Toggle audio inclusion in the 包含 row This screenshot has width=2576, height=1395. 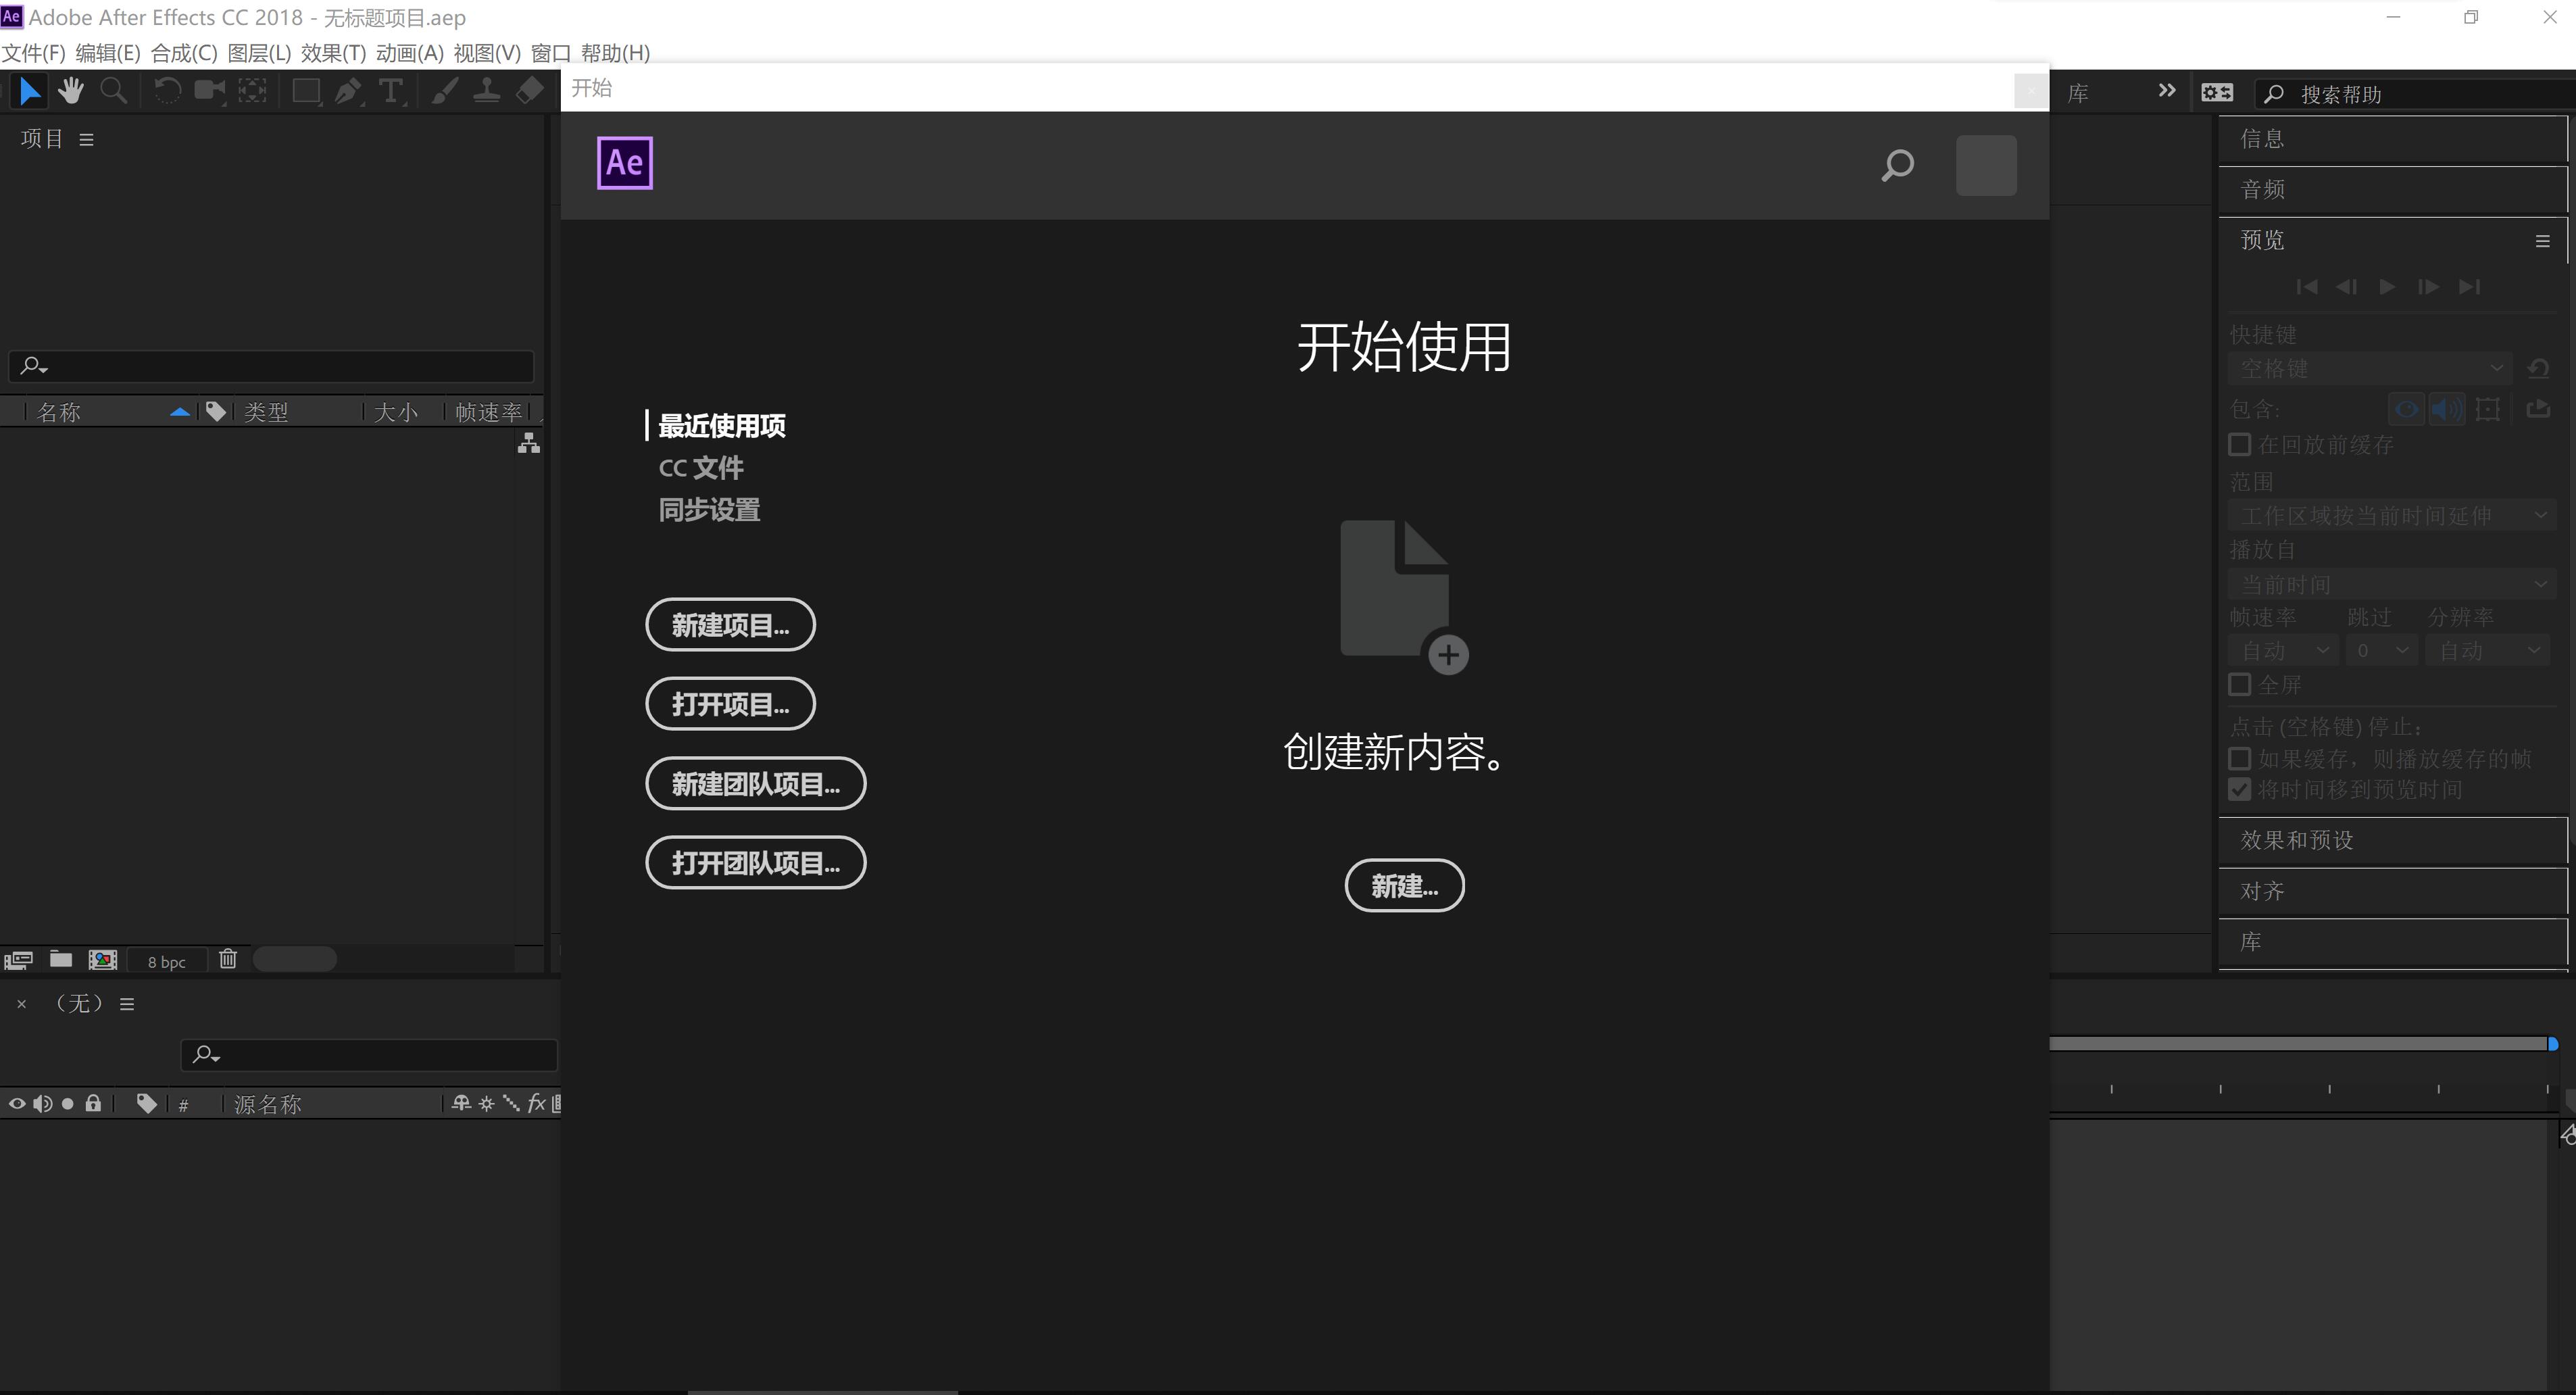coord(2447,409)
